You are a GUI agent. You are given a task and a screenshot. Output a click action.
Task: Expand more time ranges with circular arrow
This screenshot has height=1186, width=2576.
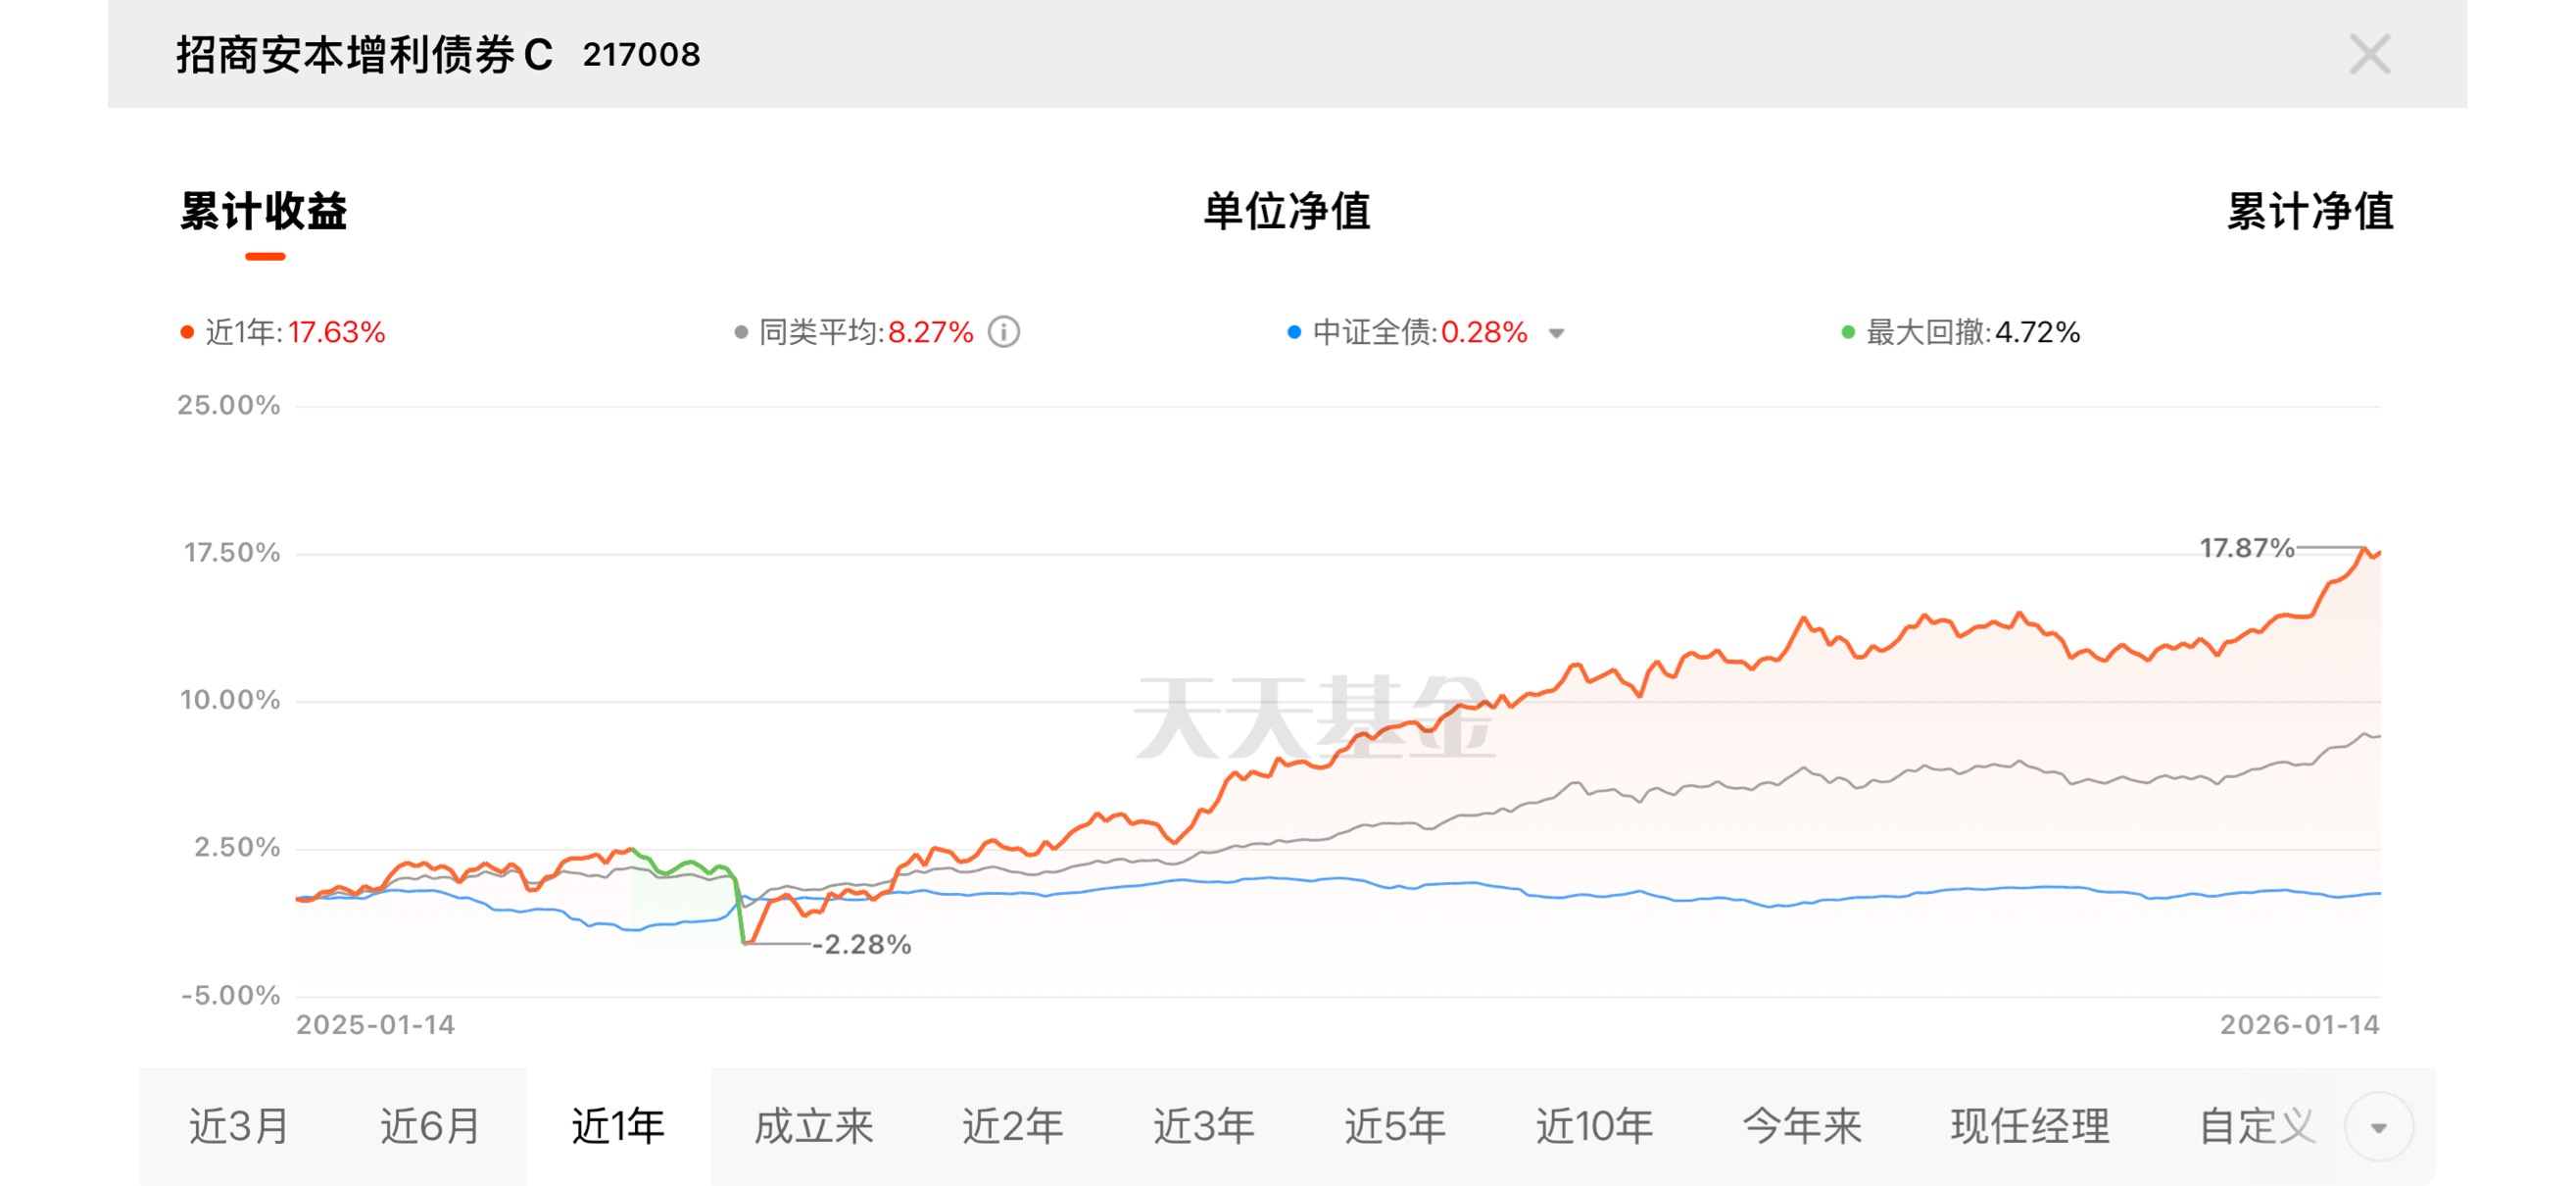[2378, 1127]
